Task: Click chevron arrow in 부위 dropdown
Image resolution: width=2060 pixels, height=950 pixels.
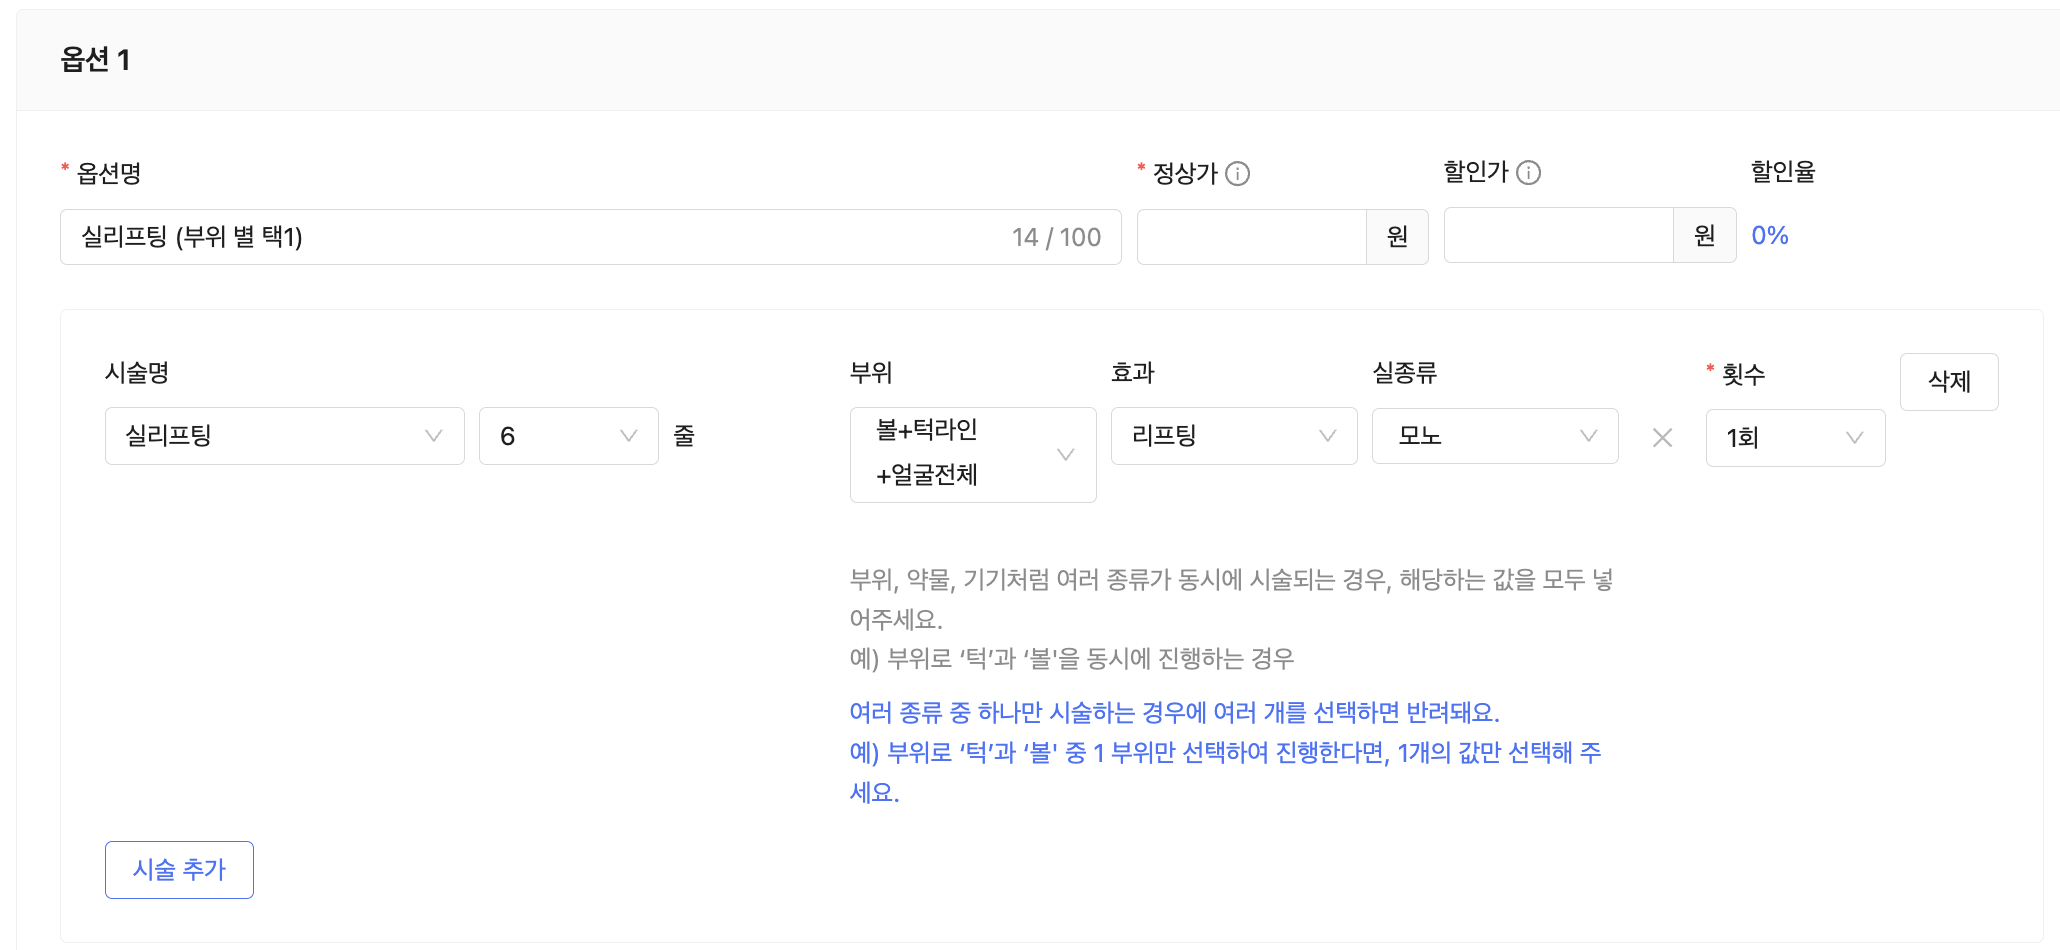Action: [x=1065, y=455]
